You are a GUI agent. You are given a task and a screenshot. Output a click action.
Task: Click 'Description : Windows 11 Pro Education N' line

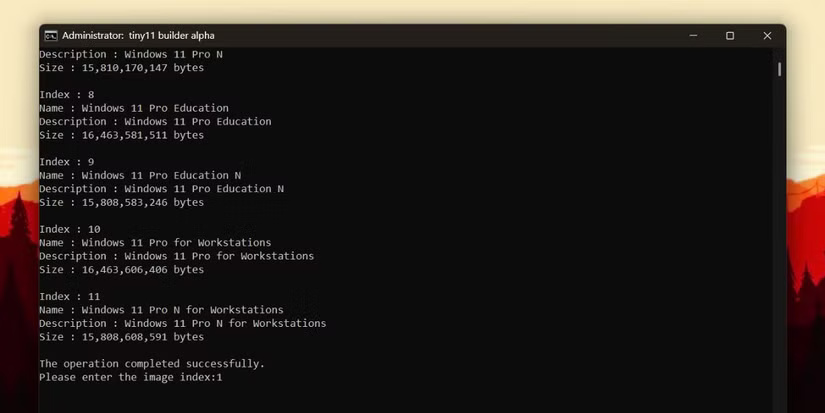point(162,189)
